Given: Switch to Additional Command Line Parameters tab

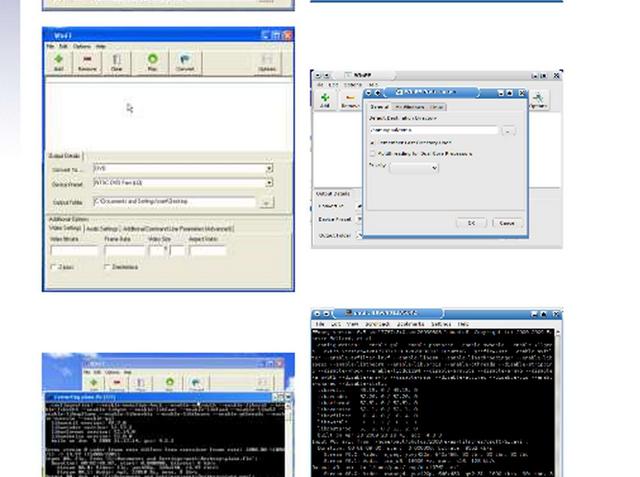Looking at the screenshot, I should (178, 229).
